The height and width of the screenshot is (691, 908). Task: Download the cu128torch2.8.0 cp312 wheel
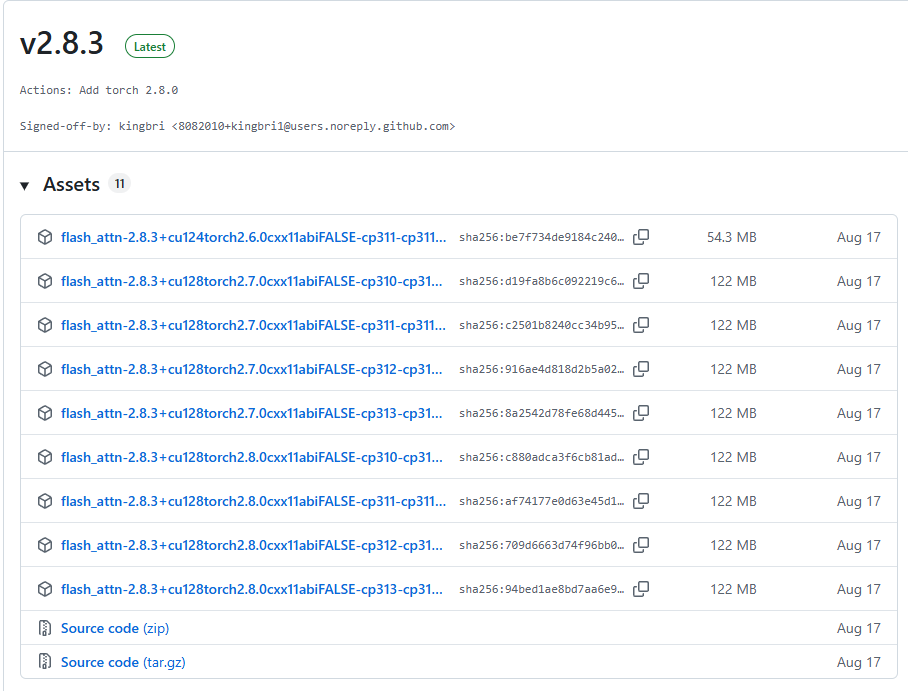tap(250, 545)
